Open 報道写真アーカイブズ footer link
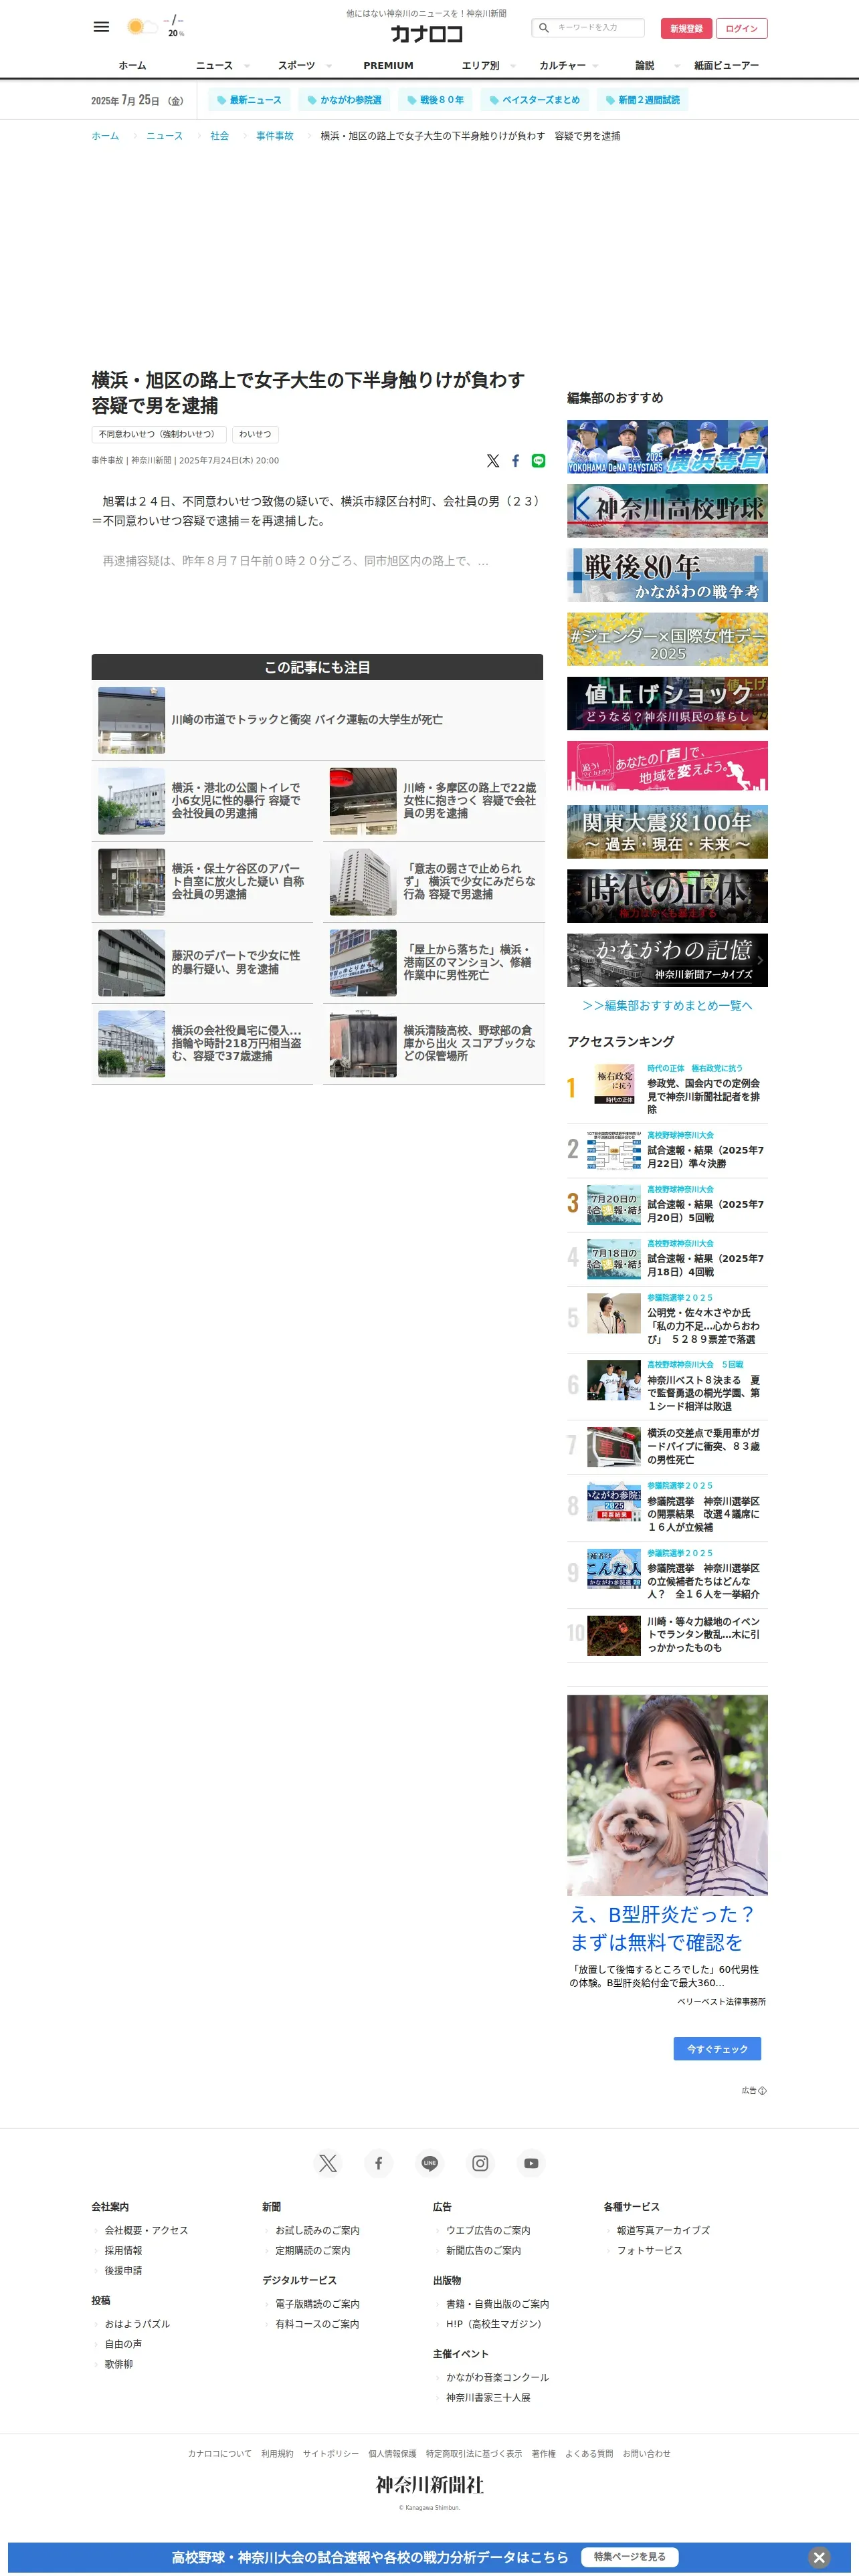Image resolution: width=859 pixels, height=2576 pixels. (663, 2230)
